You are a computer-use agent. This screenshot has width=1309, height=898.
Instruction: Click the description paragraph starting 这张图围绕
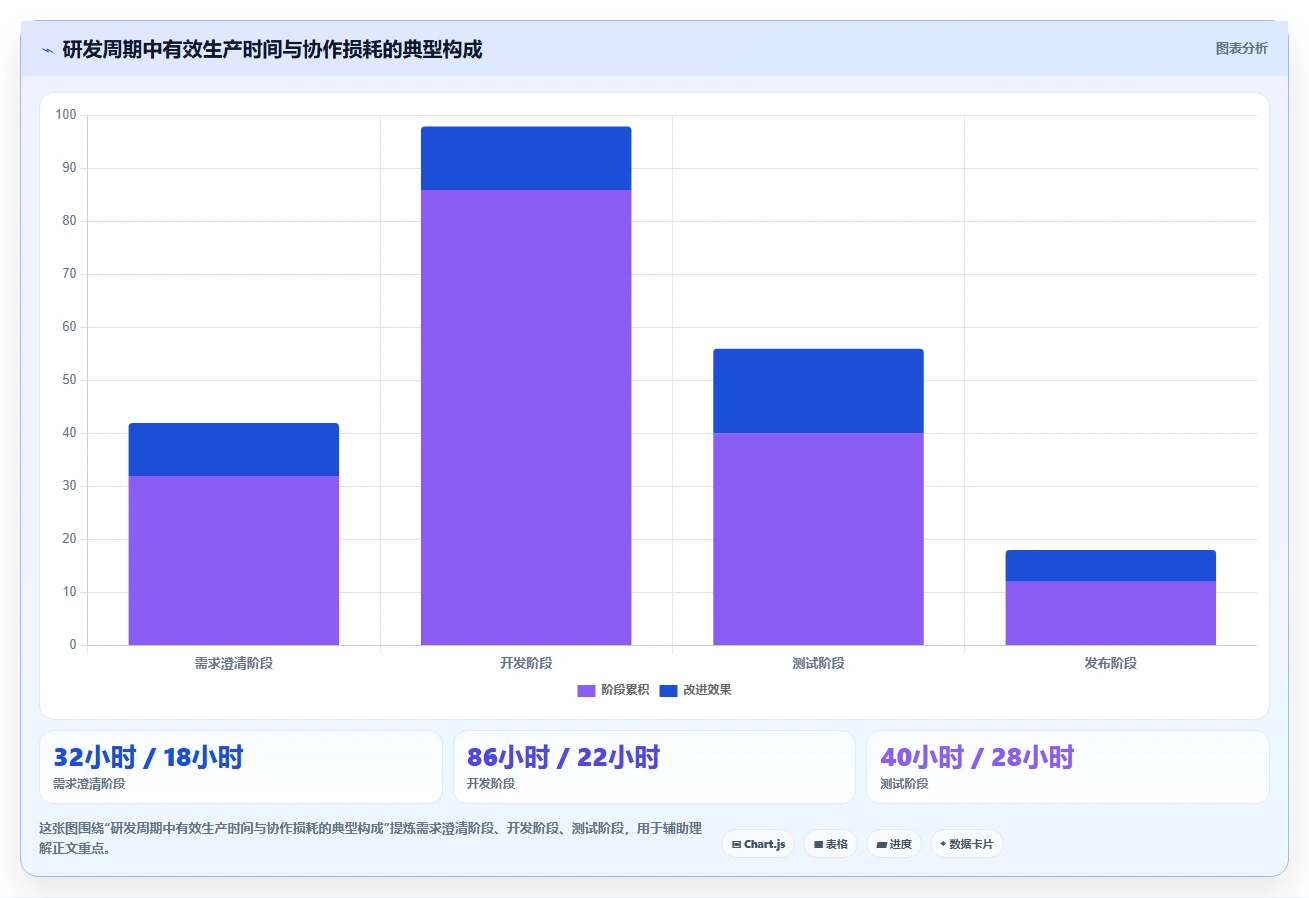370,838
